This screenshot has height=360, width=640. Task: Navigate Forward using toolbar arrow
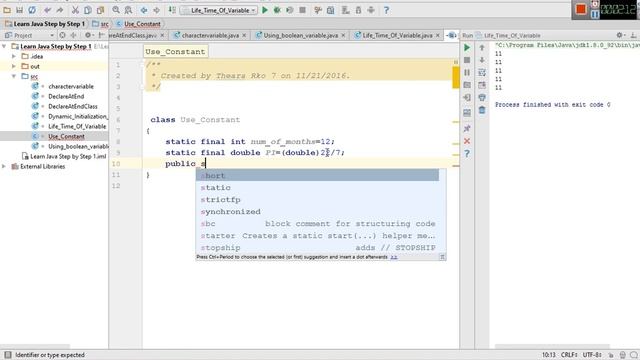click(x=156, y=10)
